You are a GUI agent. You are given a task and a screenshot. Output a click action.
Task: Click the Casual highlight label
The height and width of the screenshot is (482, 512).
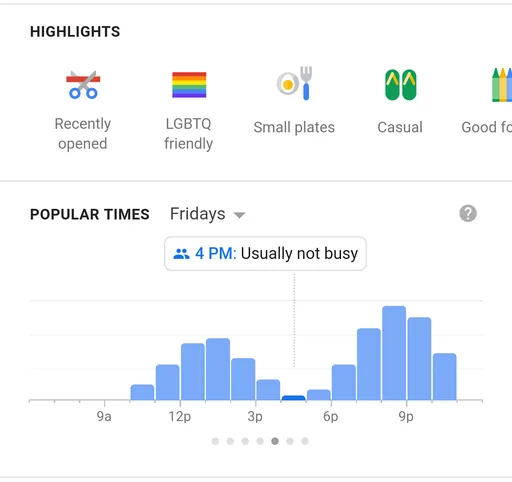click(400, 127)
